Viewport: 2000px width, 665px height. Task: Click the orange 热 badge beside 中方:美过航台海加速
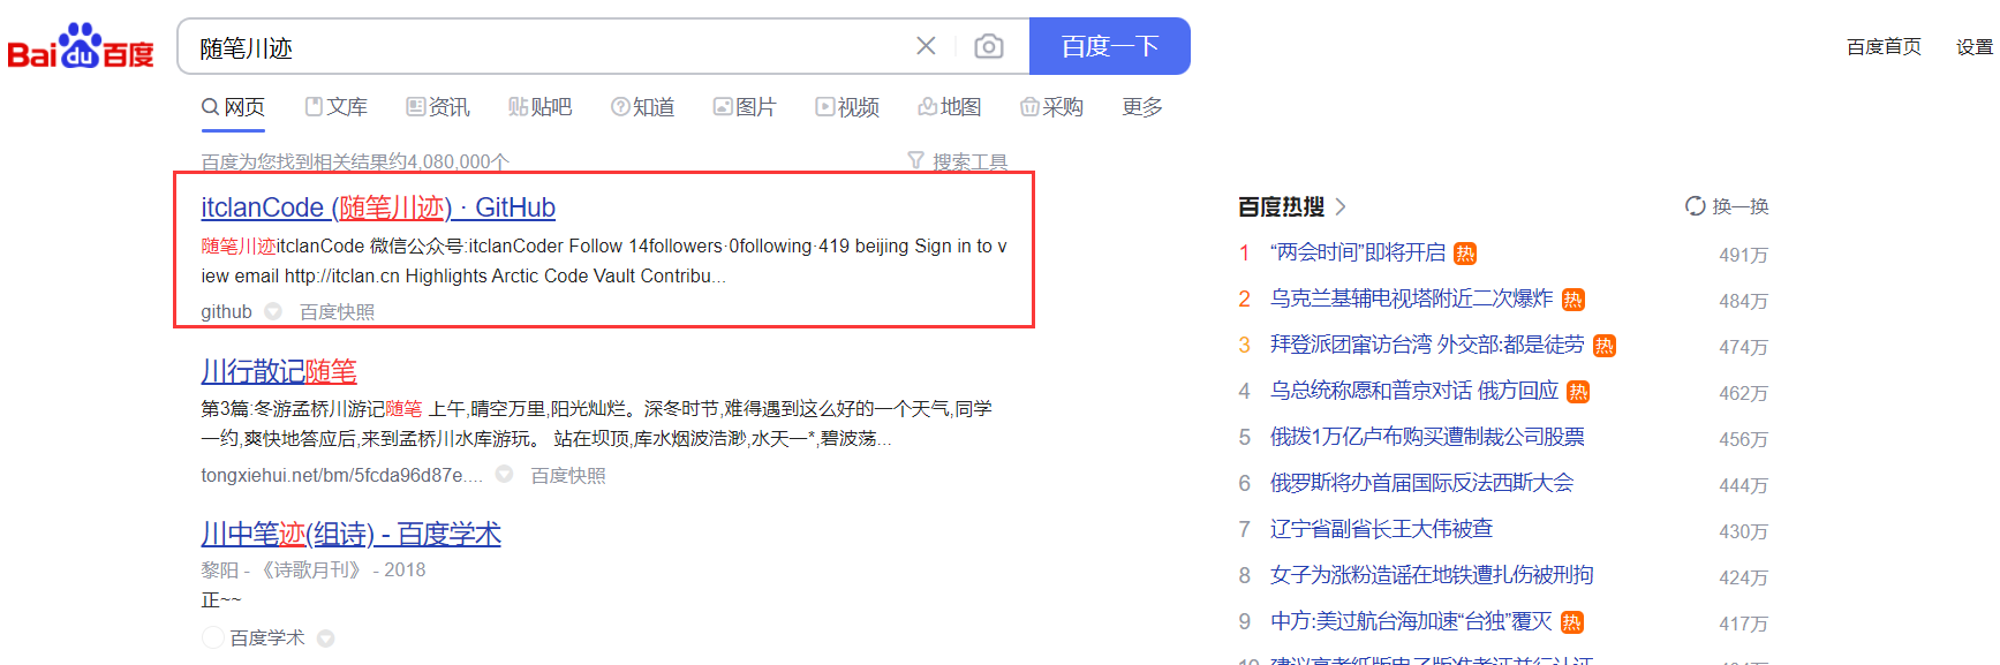click(1572, 622)
